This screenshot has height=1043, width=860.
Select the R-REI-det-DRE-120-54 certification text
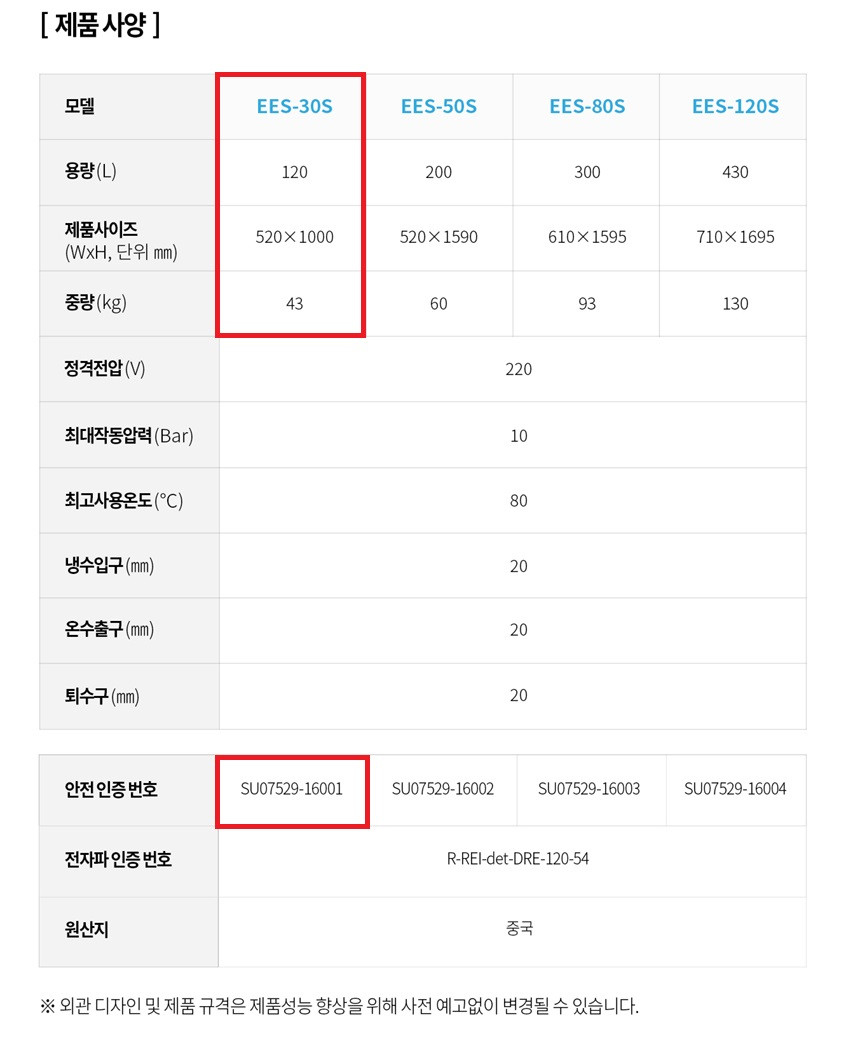(517, 858)
